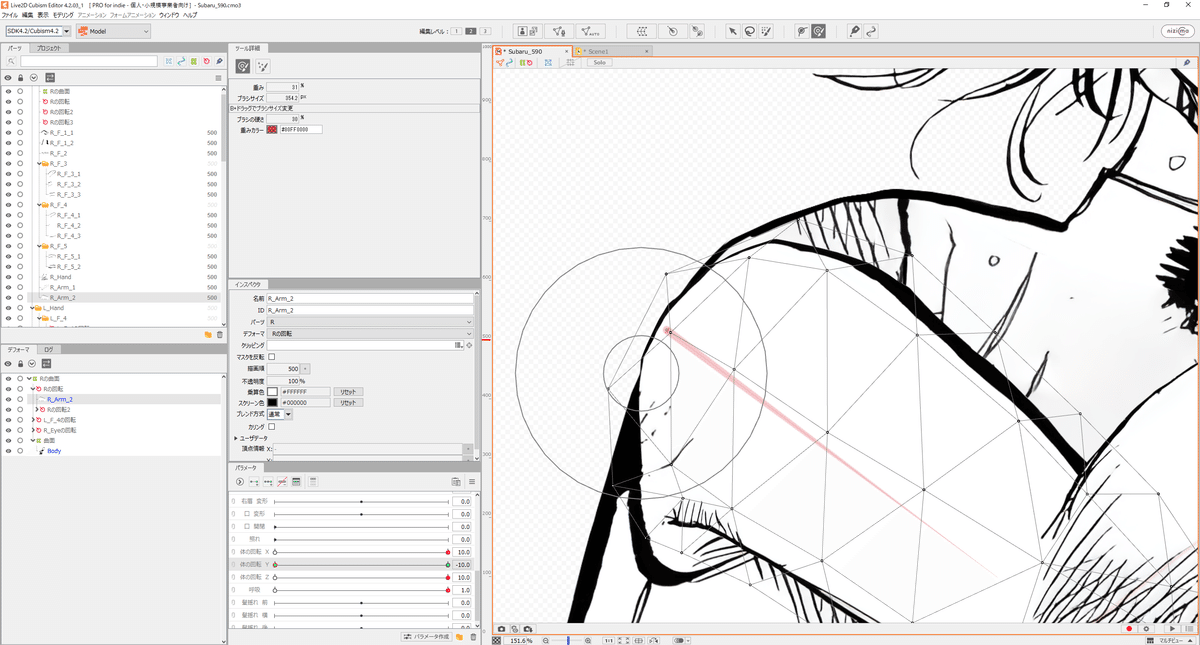The width and height of the screenshot is (1200, 645).
Task: Reset the multiply color with its reset button
Action: click(x=347, y=392)
